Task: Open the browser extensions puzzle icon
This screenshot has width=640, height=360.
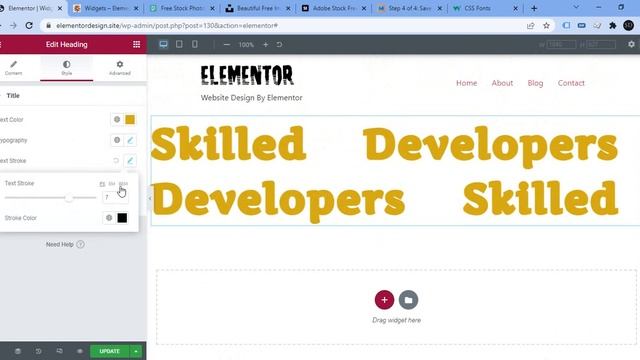Action: click(x=613, y=25)
